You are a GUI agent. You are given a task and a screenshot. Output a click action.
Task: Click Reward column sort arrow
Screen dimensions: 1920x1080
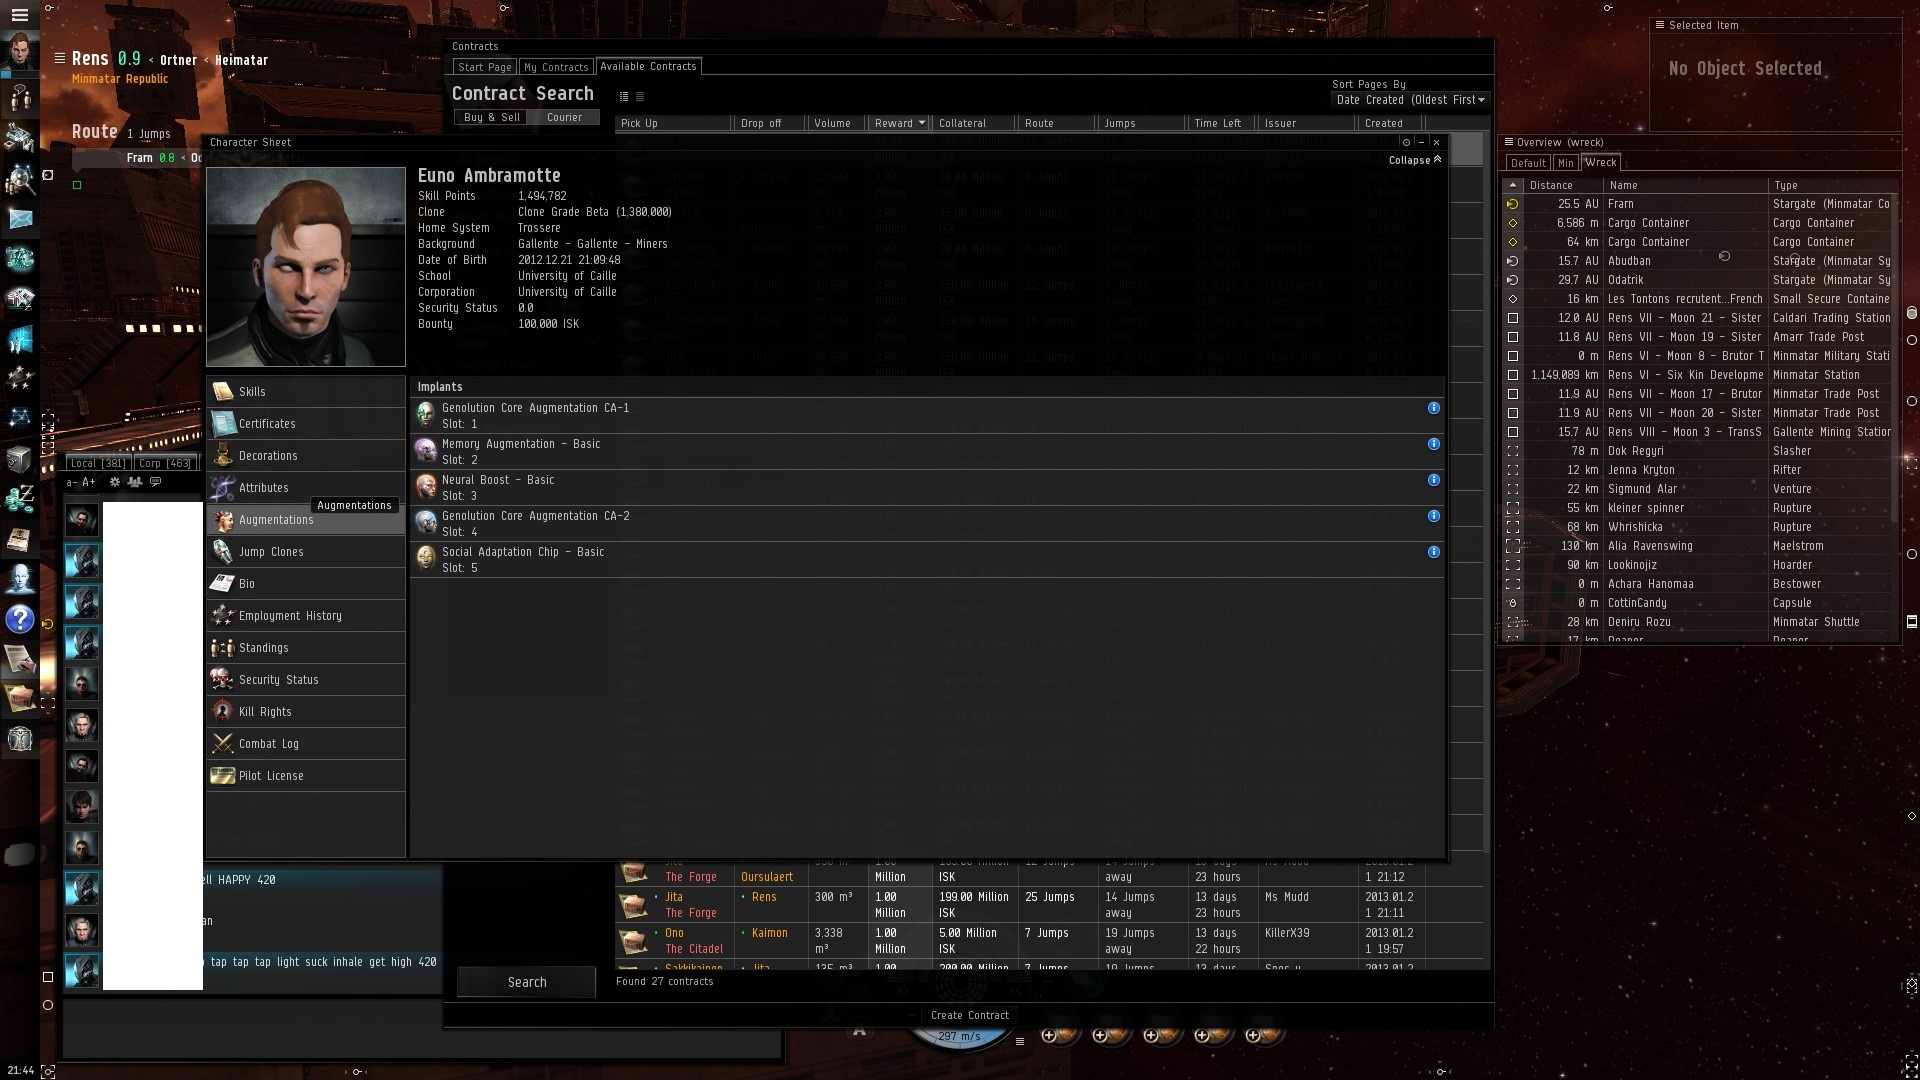(x=921, y=123)
